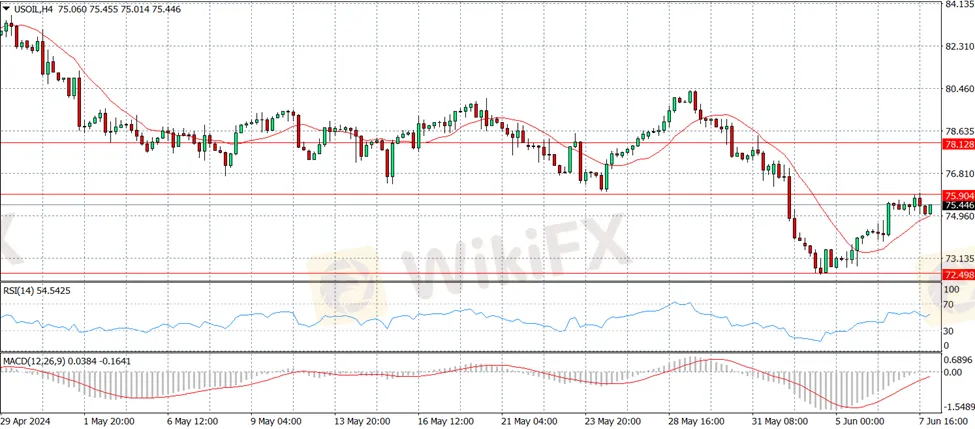This screenshot has width=975, height=429.
Task: Click the MACD -1.5489 scale value
Action: pyautogui.click(x=958, y=405)
